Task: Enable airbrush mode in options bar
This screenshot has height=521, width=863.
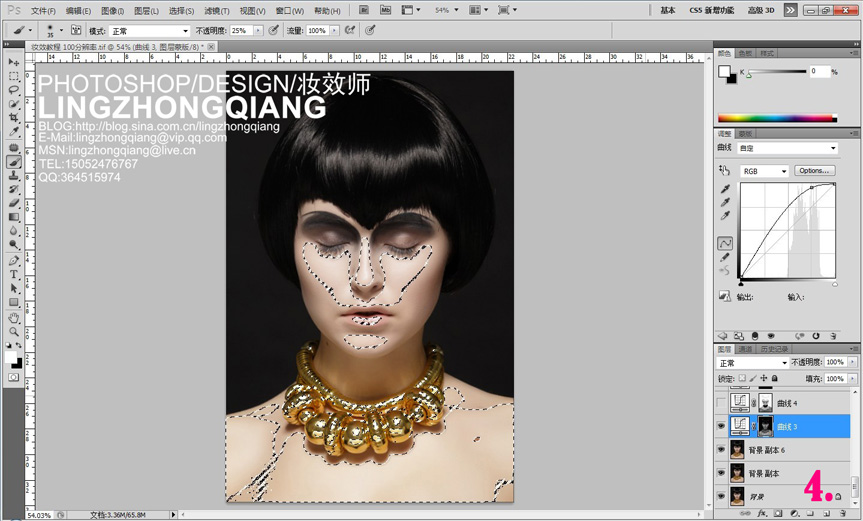Action: point(350,31)
